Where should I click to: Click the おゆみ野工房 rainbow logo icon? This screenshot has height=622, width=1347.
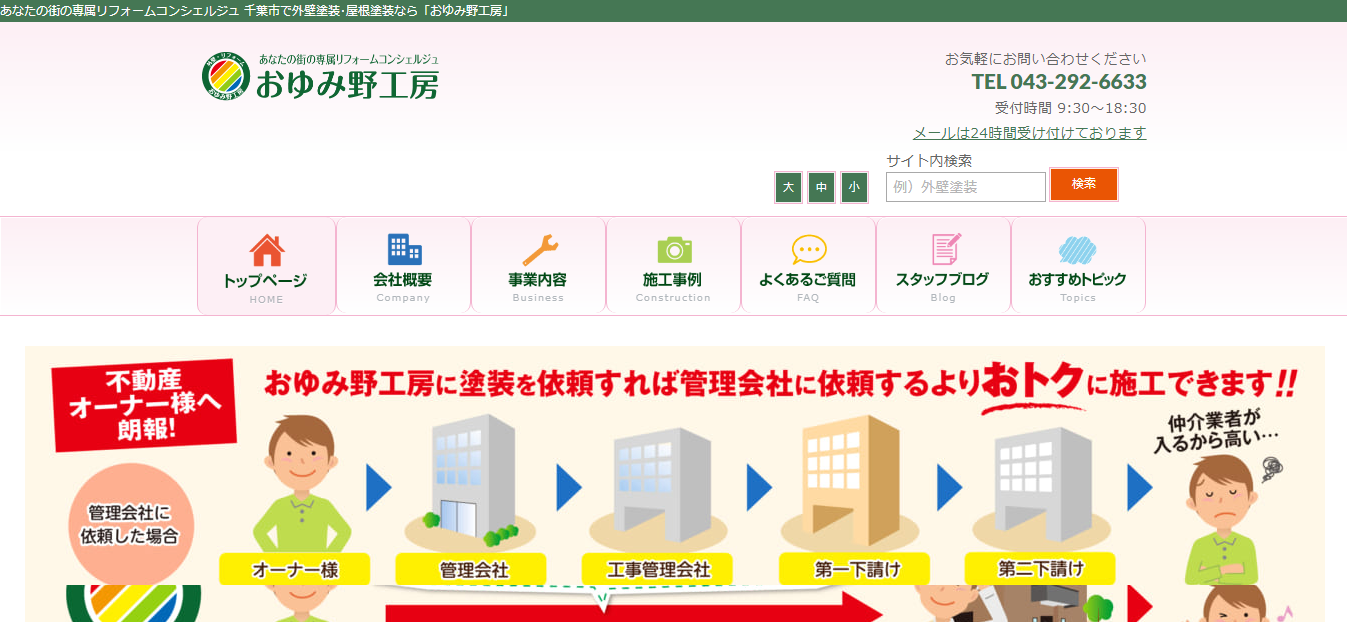tap(225, 76)
